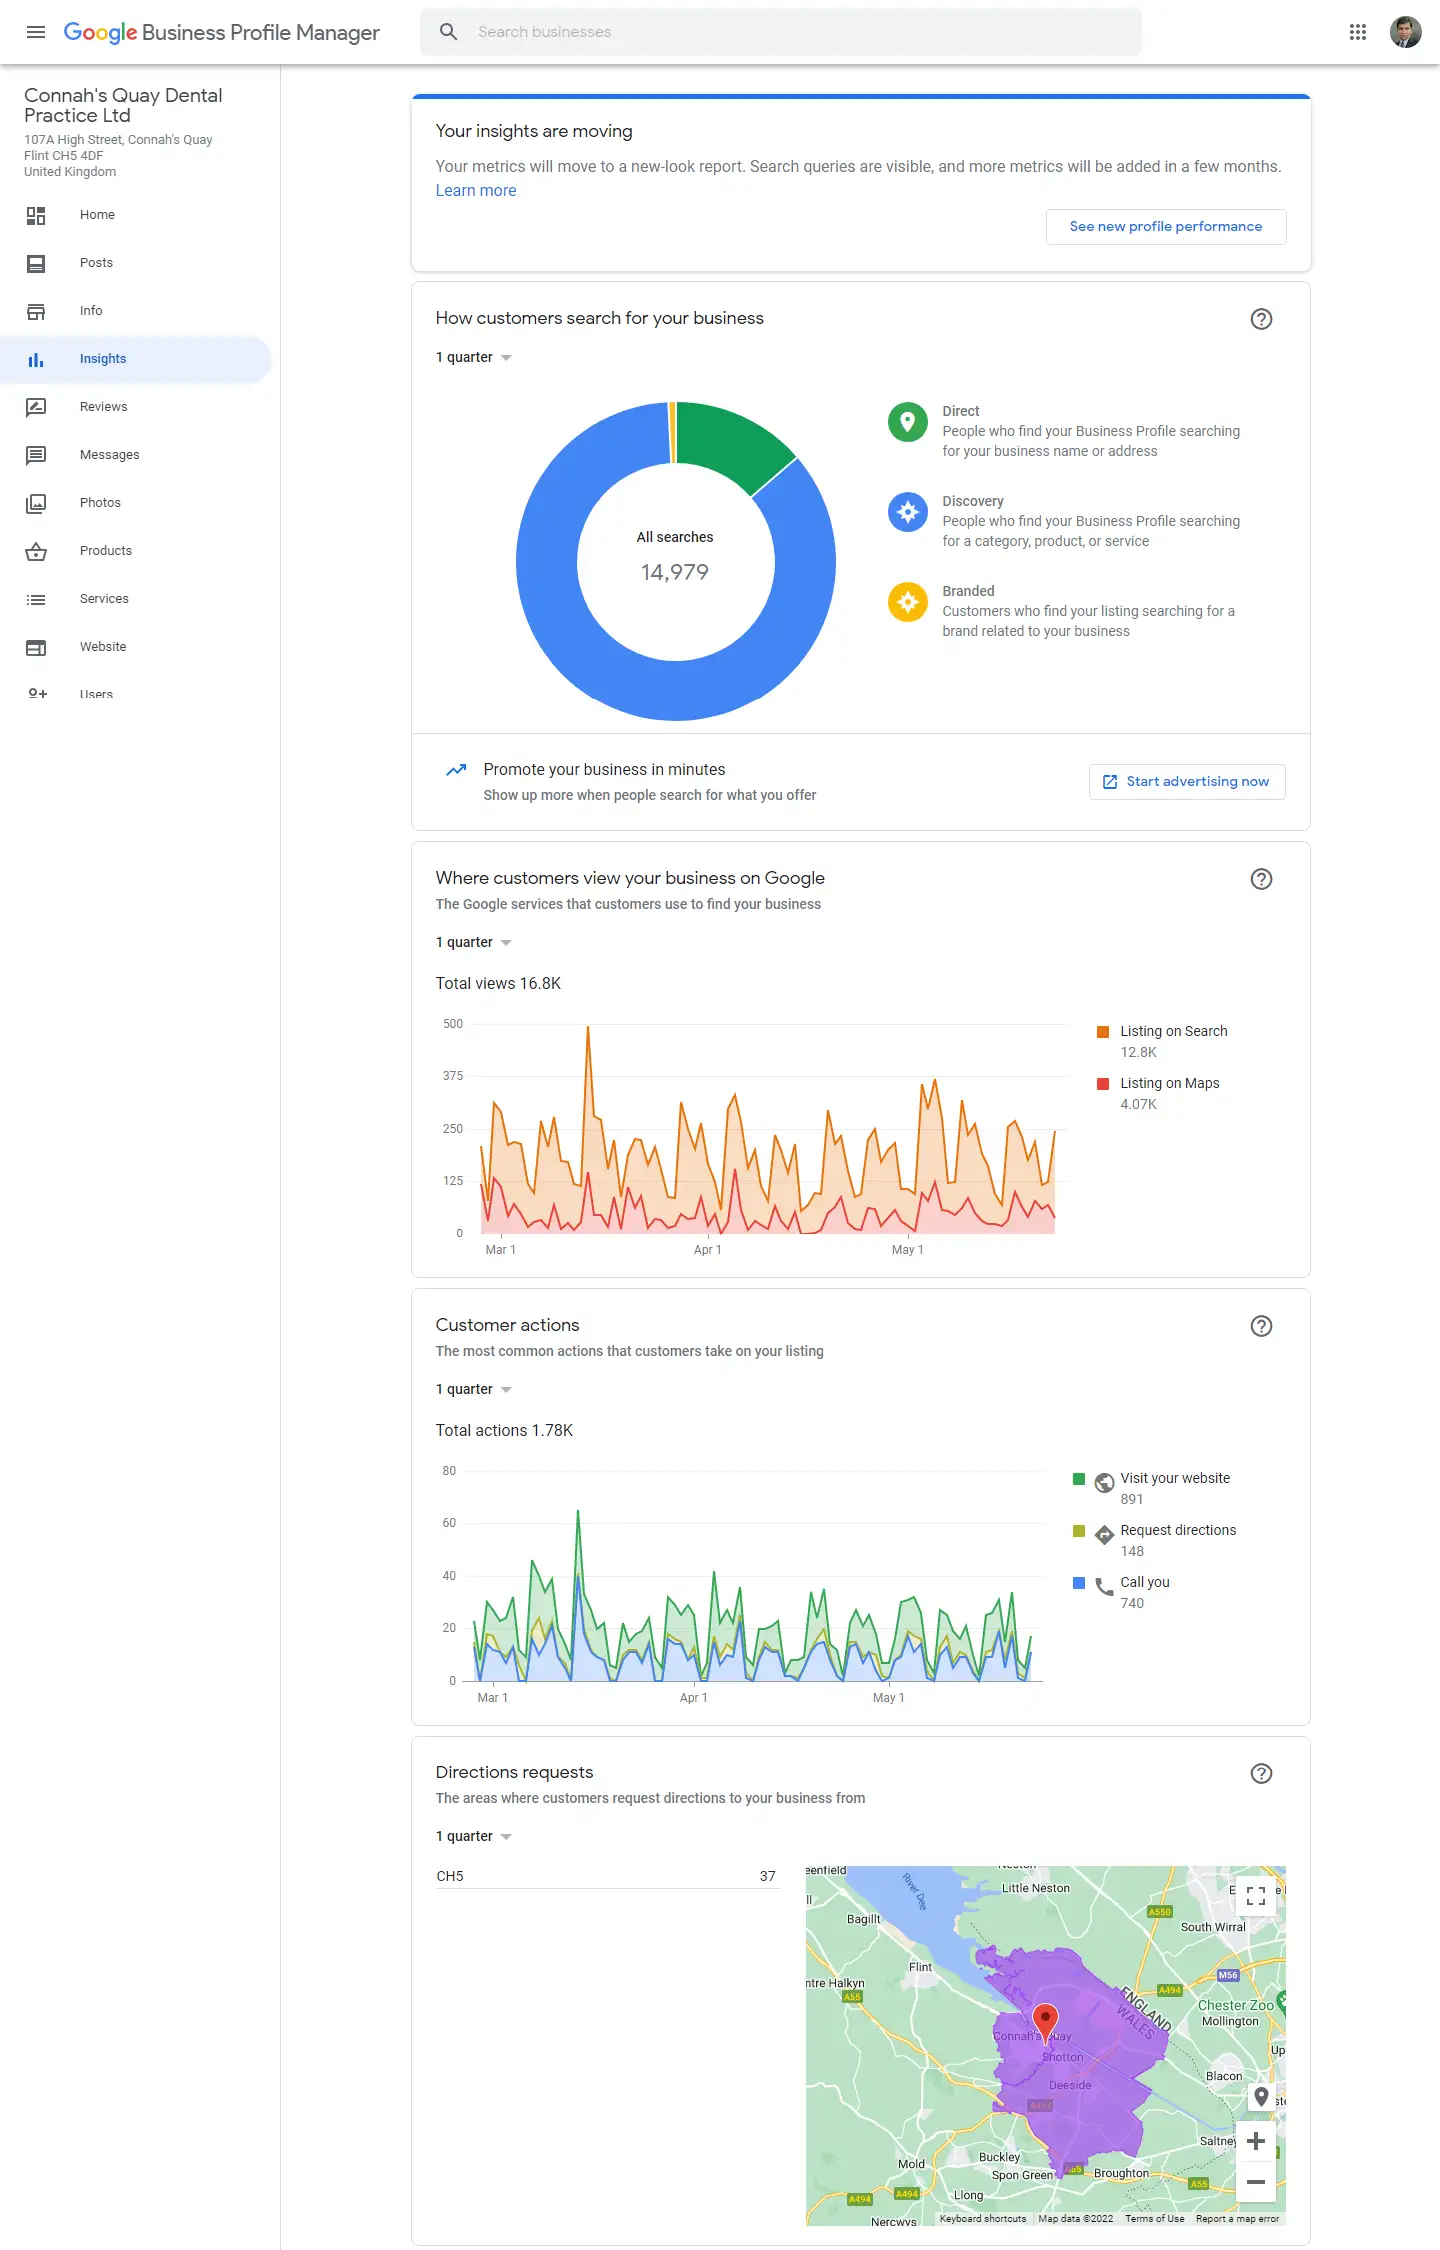Expand the Customer actions quarter dropdown
Viewport: 1440px width, 2250px height.
[474, 1390]
